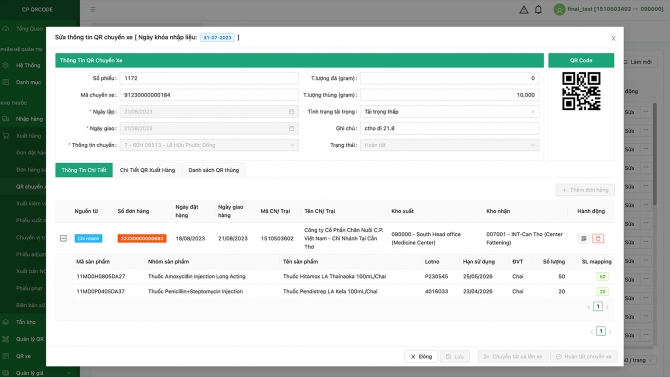
Task: Open QR xe in the sidebar
Action: 23,356
